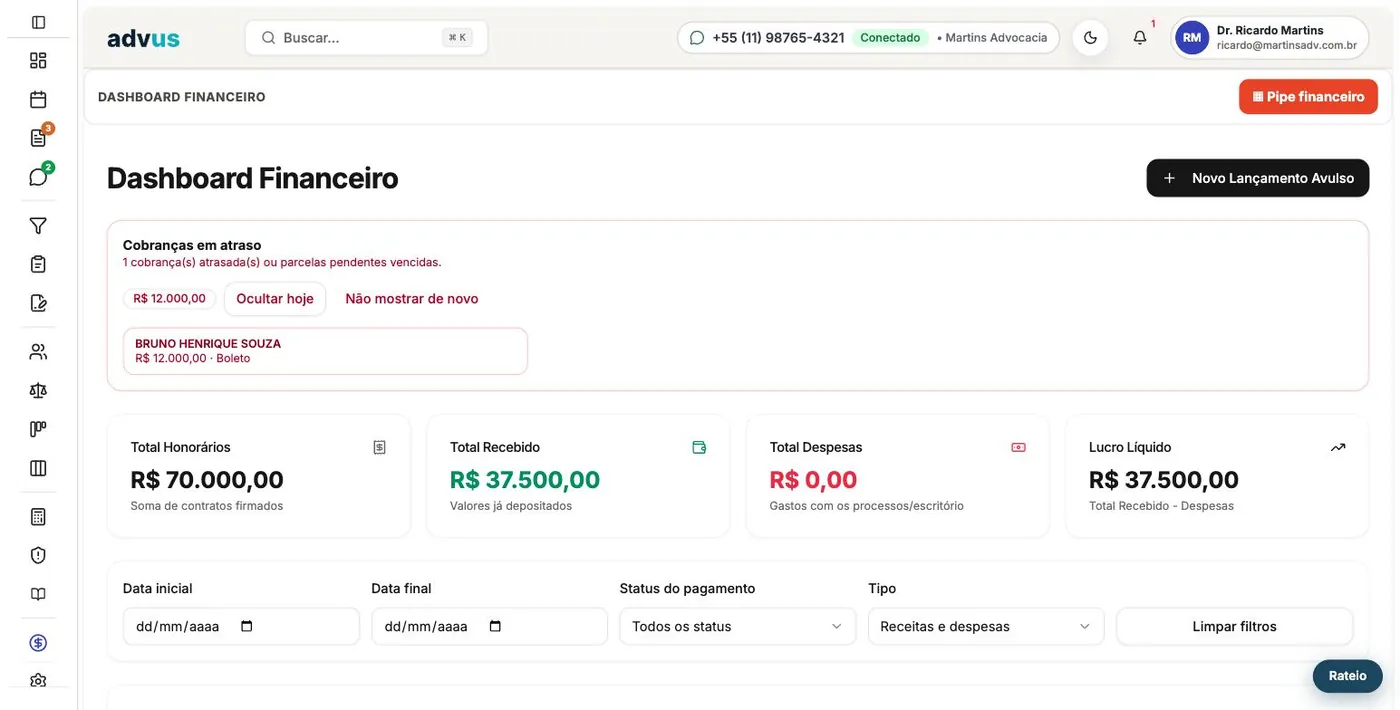This screenshot has width=1400, height=710.
Task: Click the Total Honorários receipt icon
Action: (x=379, y=447)
